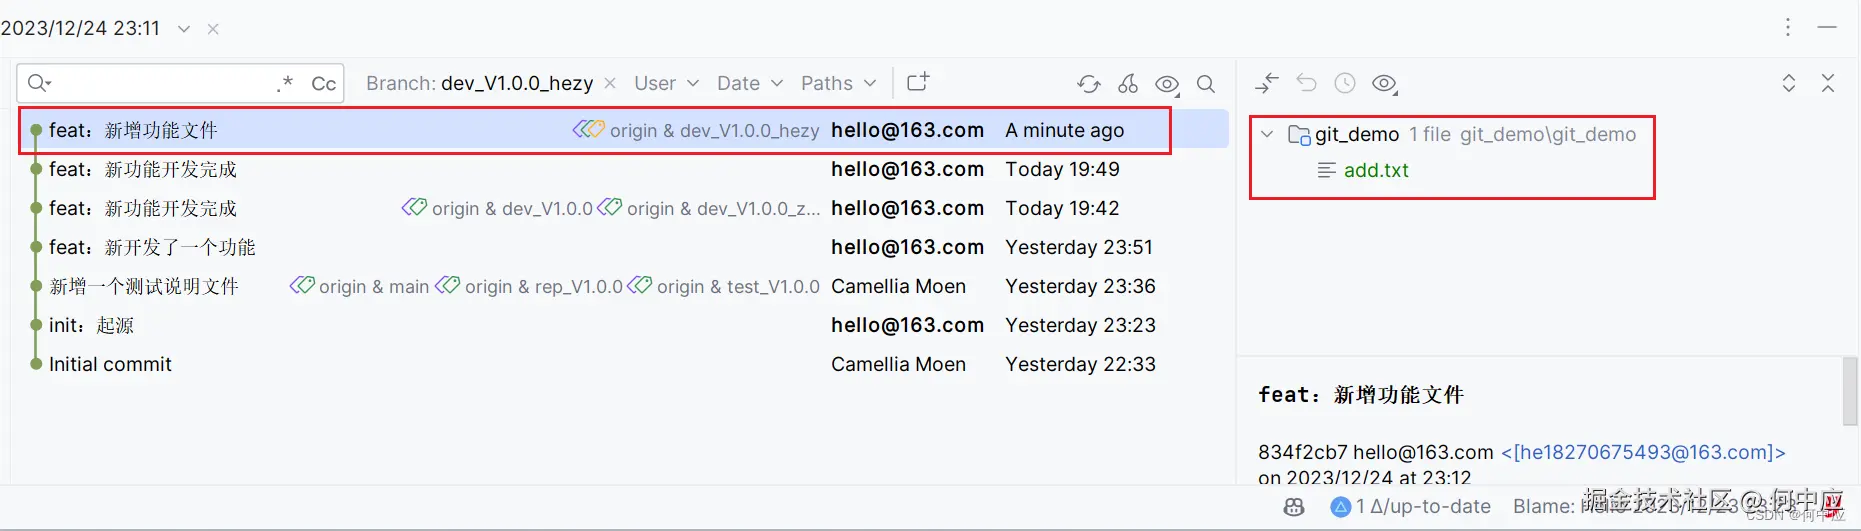
Task: Toggle match case Cc option
Action: 324,84
